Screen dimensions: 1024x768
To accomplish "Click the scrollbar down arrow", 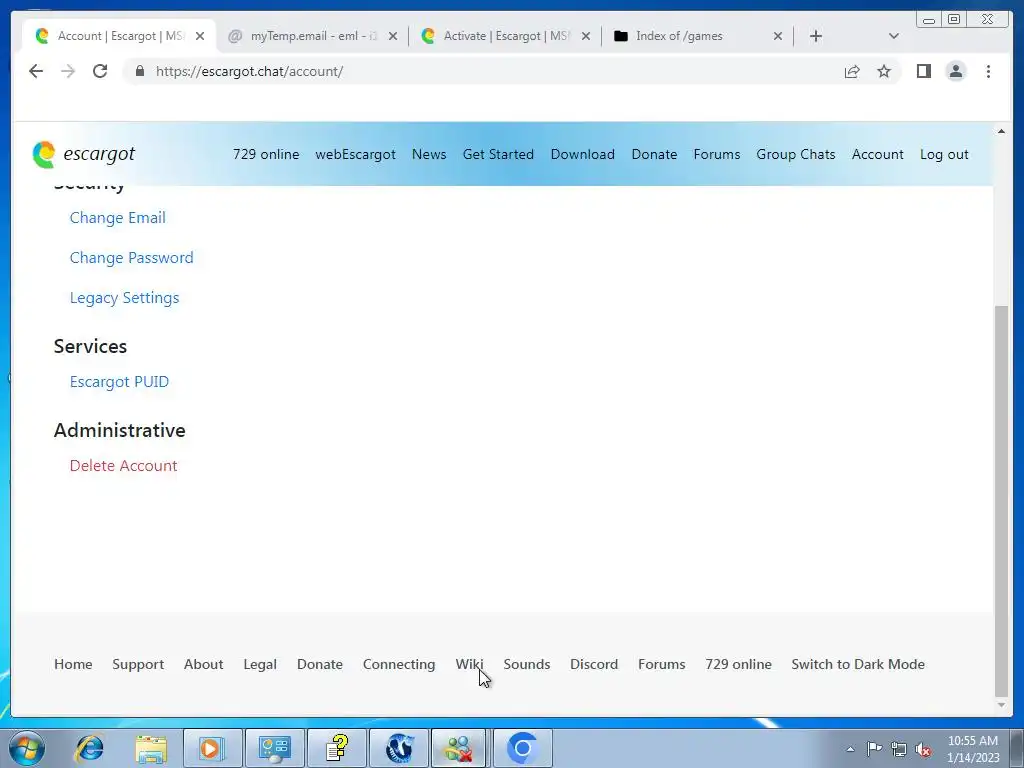I will point(1001,705).
